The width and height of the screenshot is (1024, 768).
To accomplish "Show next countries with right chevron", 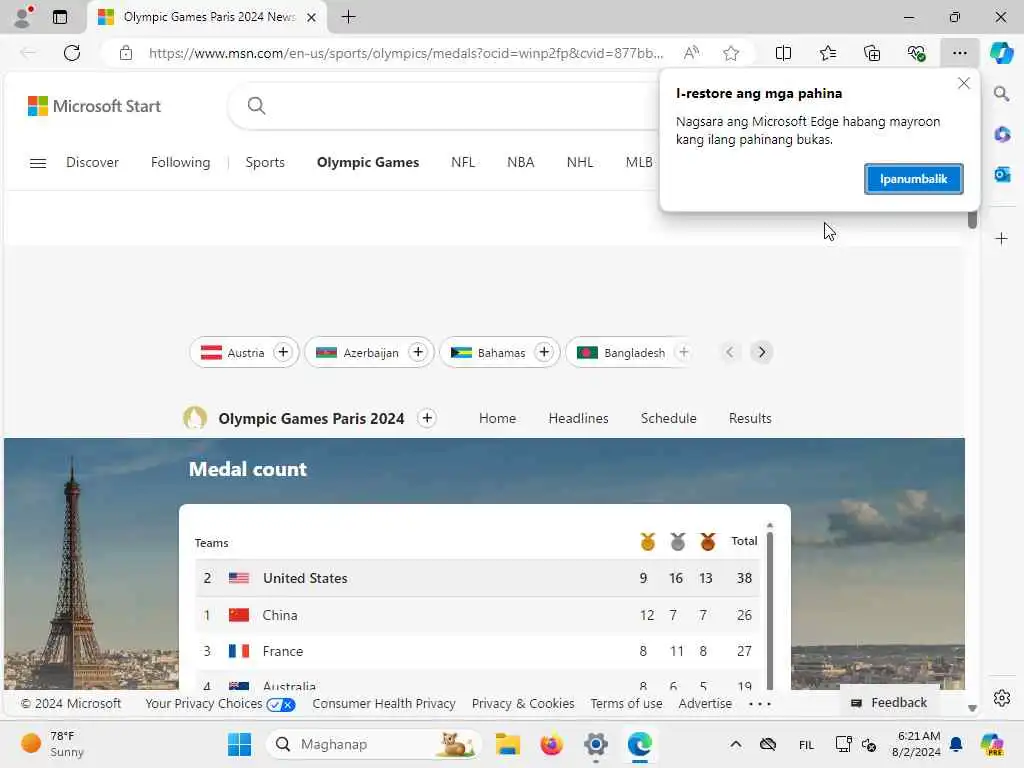I will pos(761,352).
